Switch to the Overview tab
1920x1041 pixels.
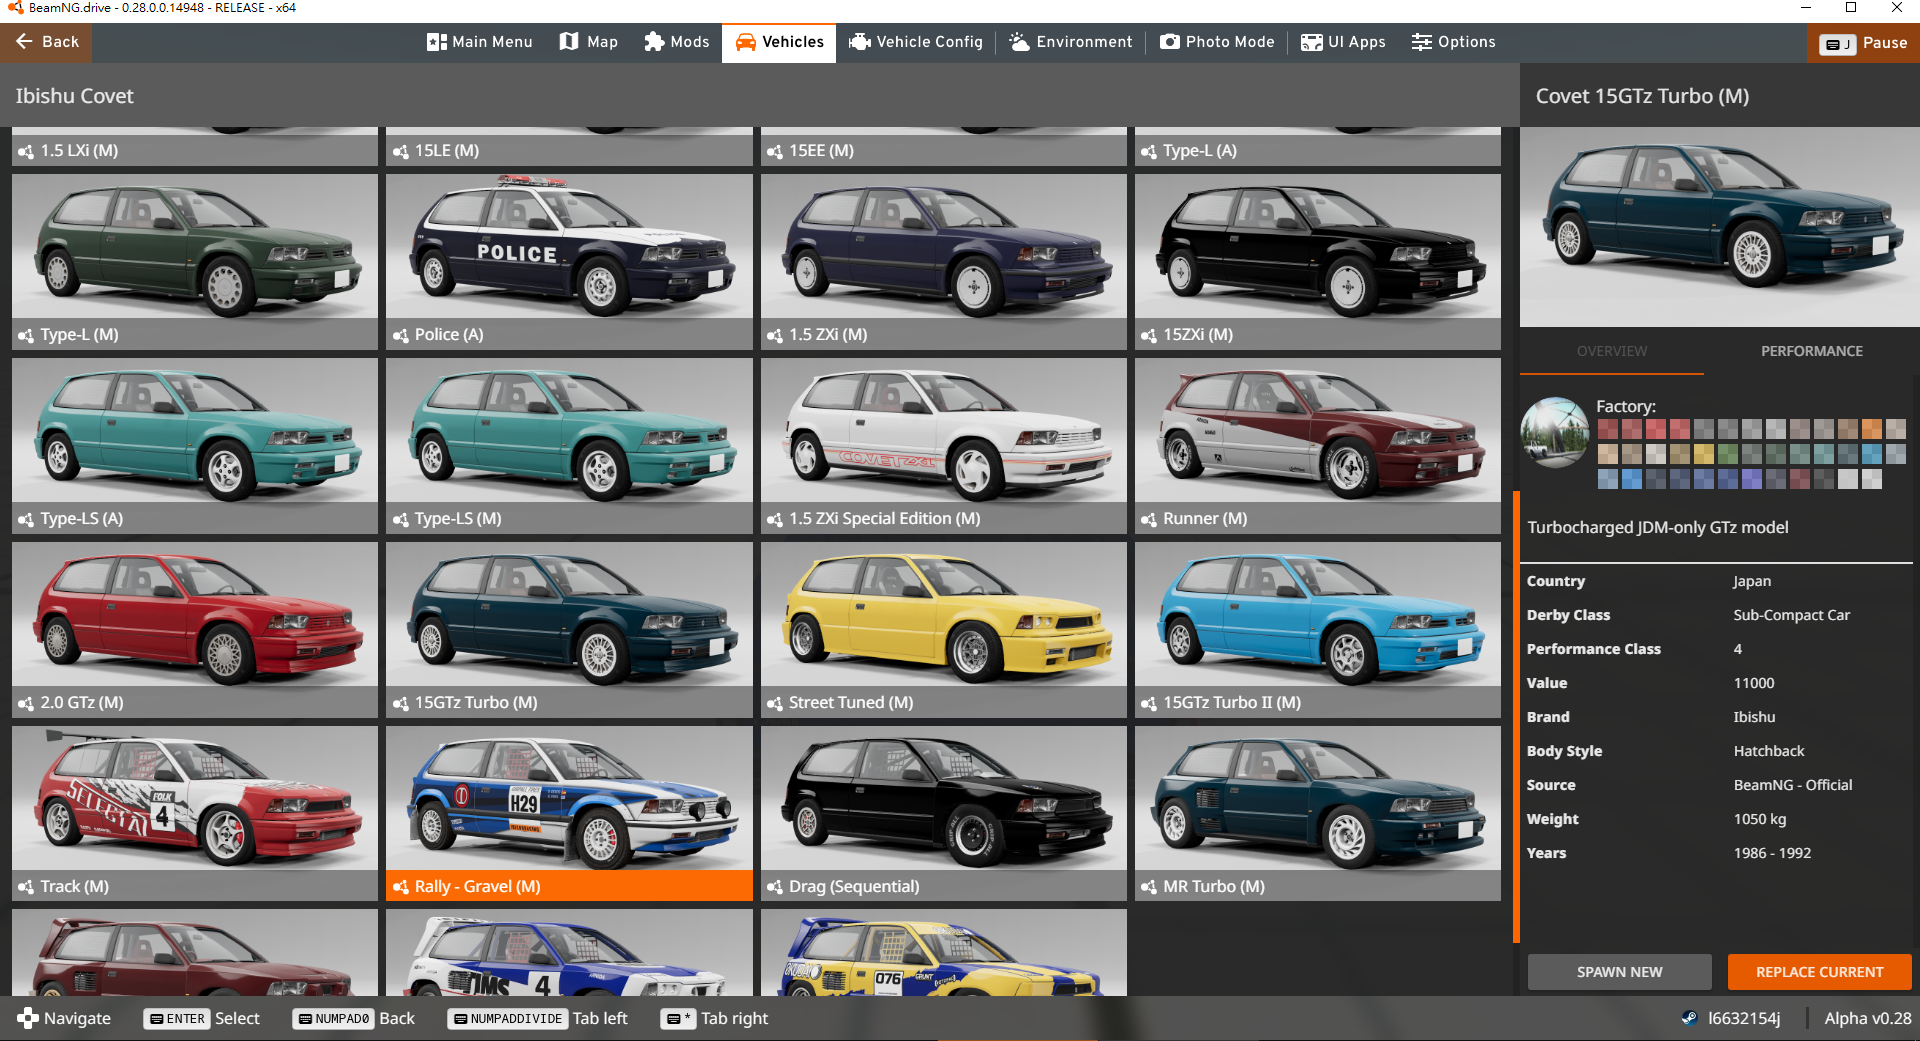pos(1611,351)
